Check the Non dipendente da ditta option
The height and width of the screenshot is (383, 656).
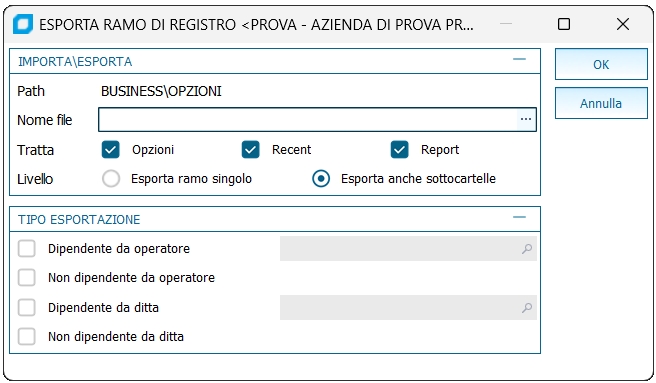pos(27,337)
